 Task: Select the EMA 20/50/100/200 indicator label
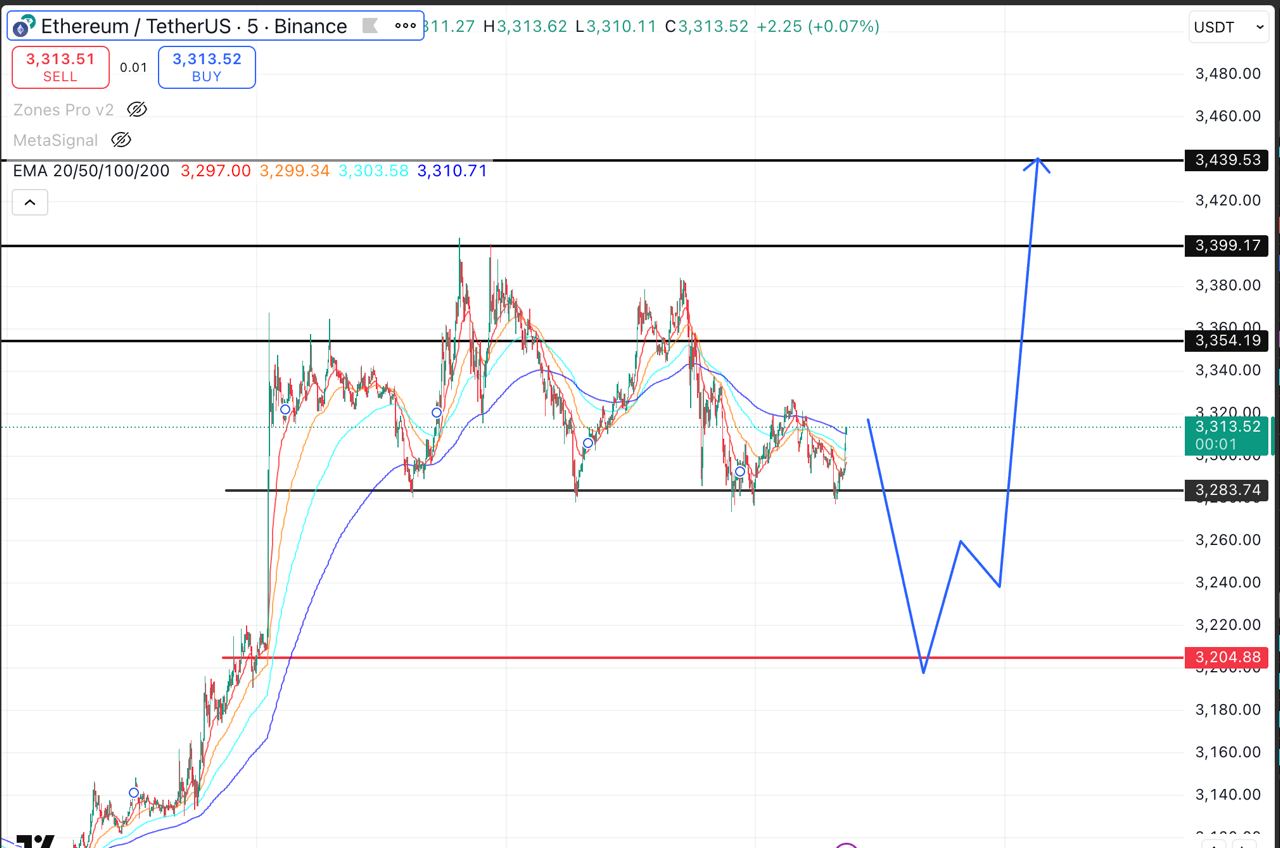pos(92,171)
